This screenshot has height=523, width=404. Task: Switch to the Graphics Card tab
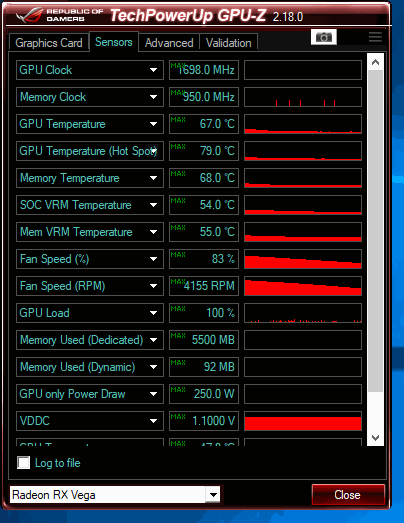coord(49,43)
